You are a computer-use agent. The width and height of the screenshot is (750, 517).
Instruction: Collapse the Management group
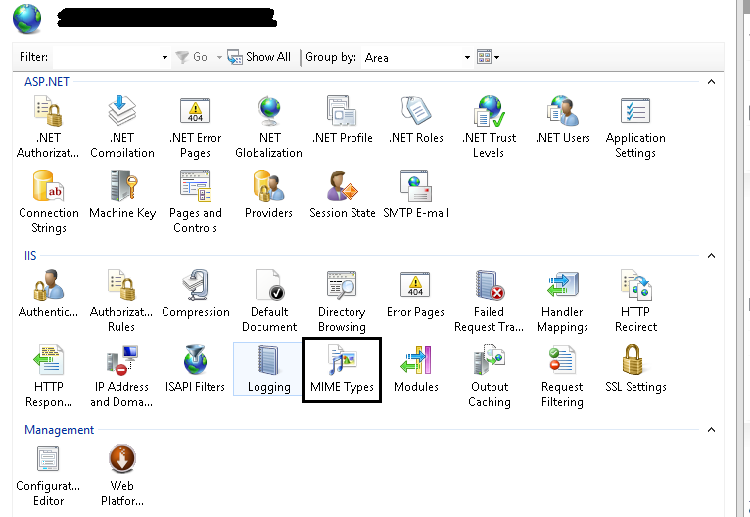pos(711,430)
